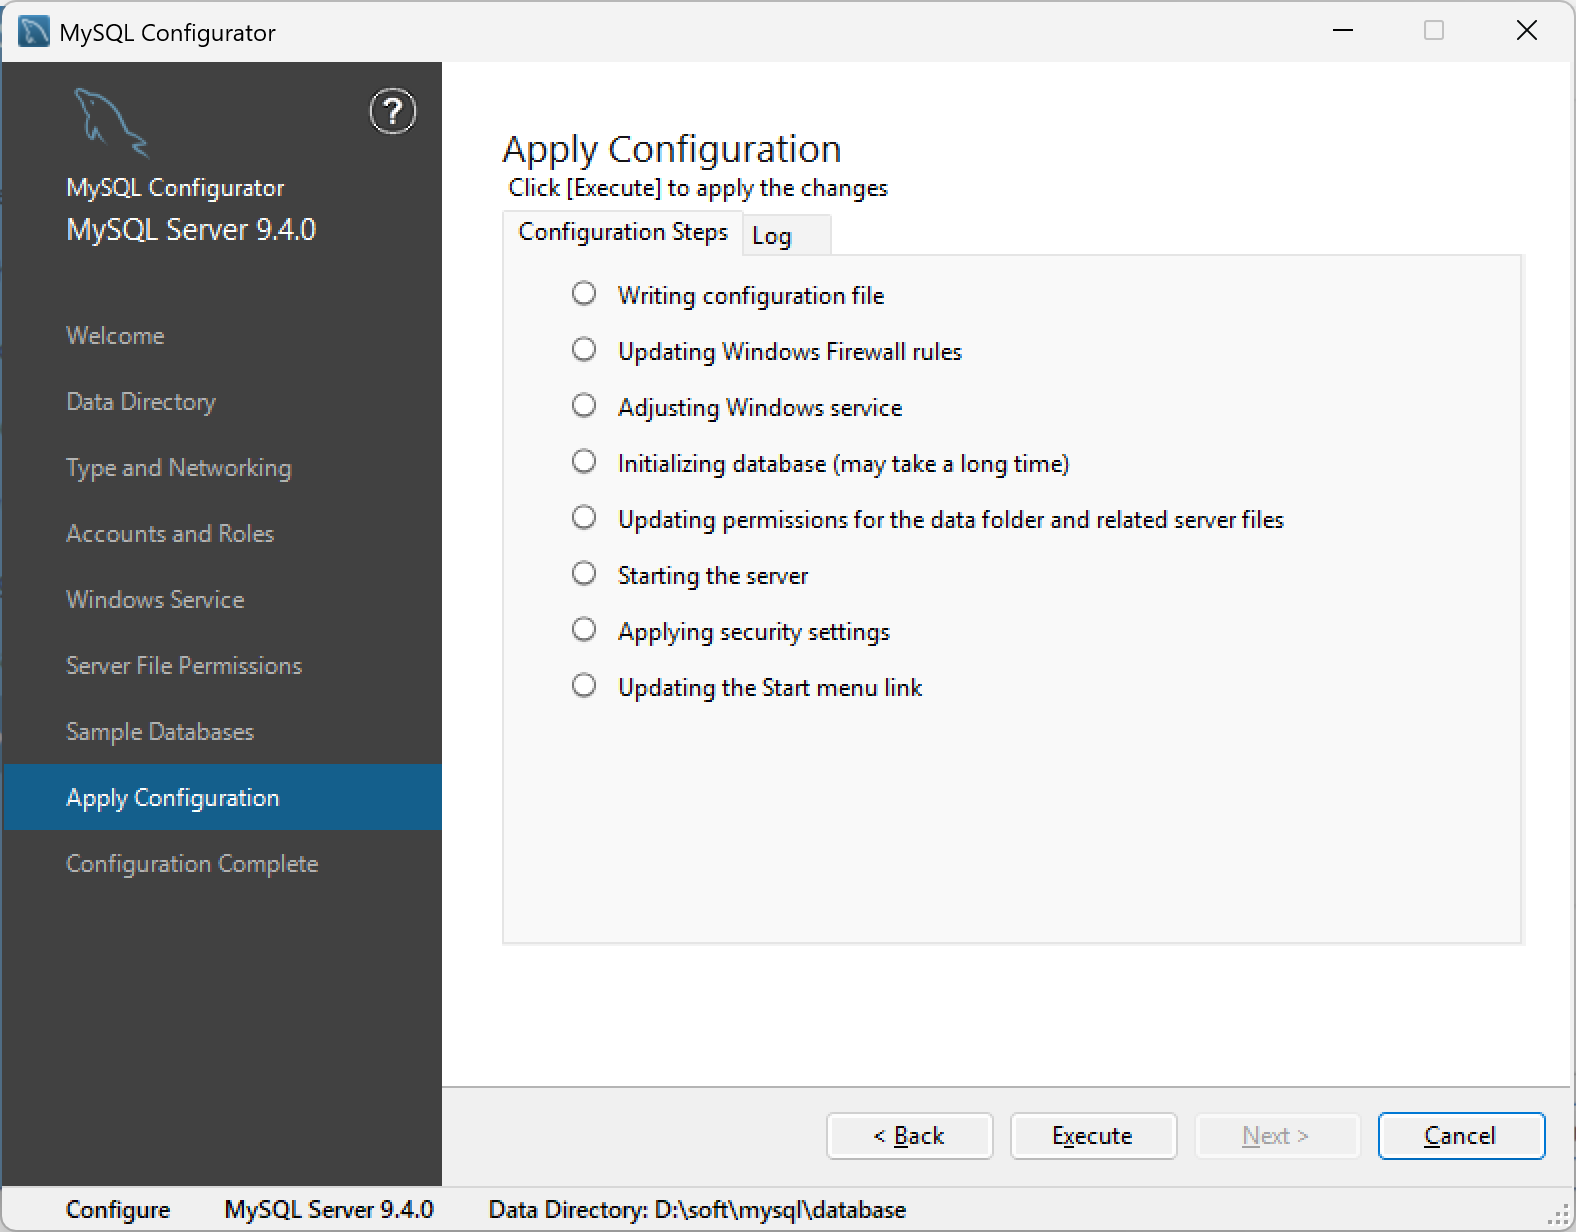Viewport: 1576px width, 1232px height.
Task: Click the MySQL Configurator title bar icon
Action: click(34, 32)
